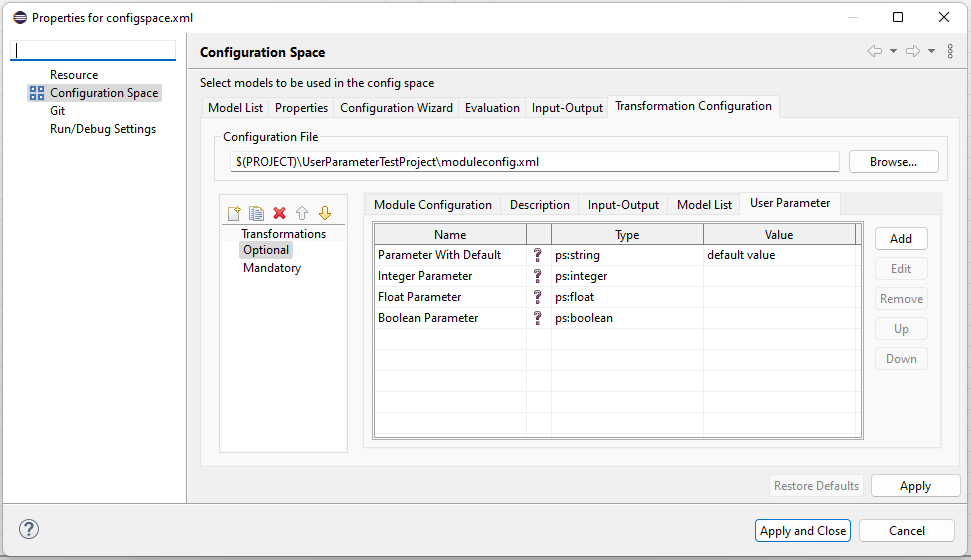Click the new transformation icon
971x560 pixels.
pos(234,213)
